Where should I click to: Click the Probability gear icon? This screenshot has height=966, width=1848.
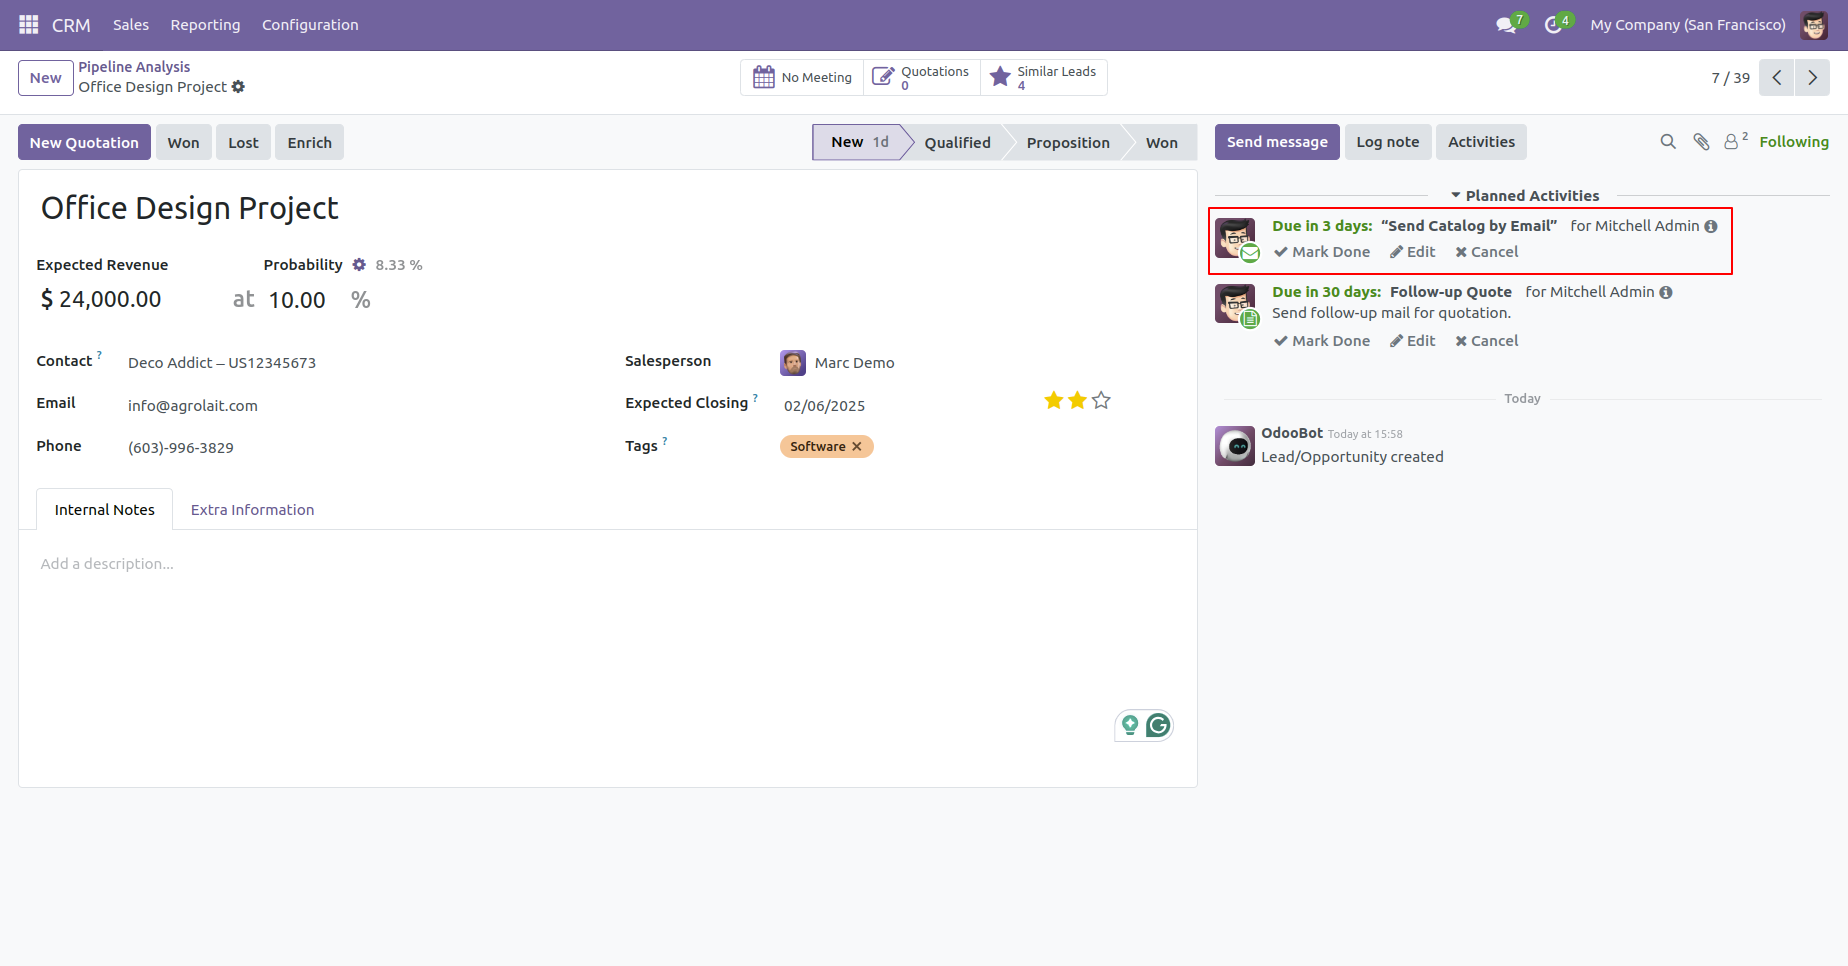(x=359, y=265)
